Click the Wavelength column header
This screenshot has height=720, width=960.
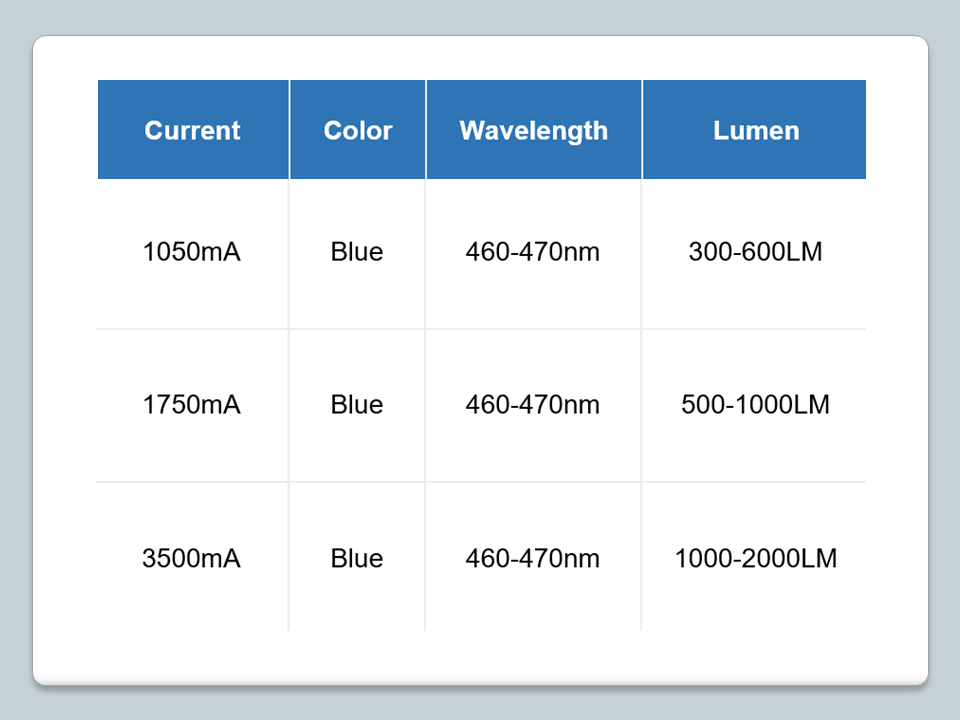[533, 130]
